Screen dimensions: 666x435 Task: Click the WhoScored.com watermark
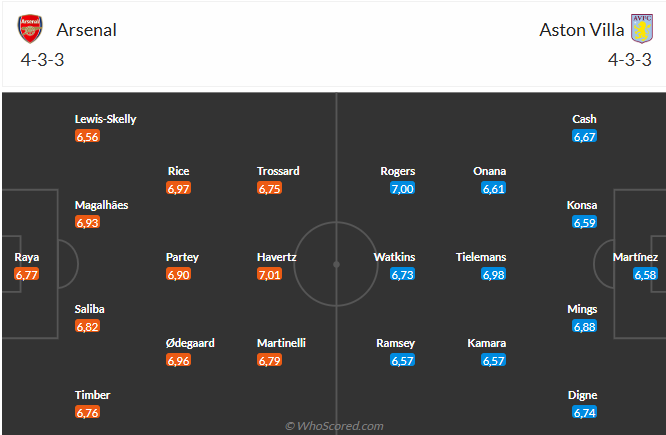[x=334, y=426]
